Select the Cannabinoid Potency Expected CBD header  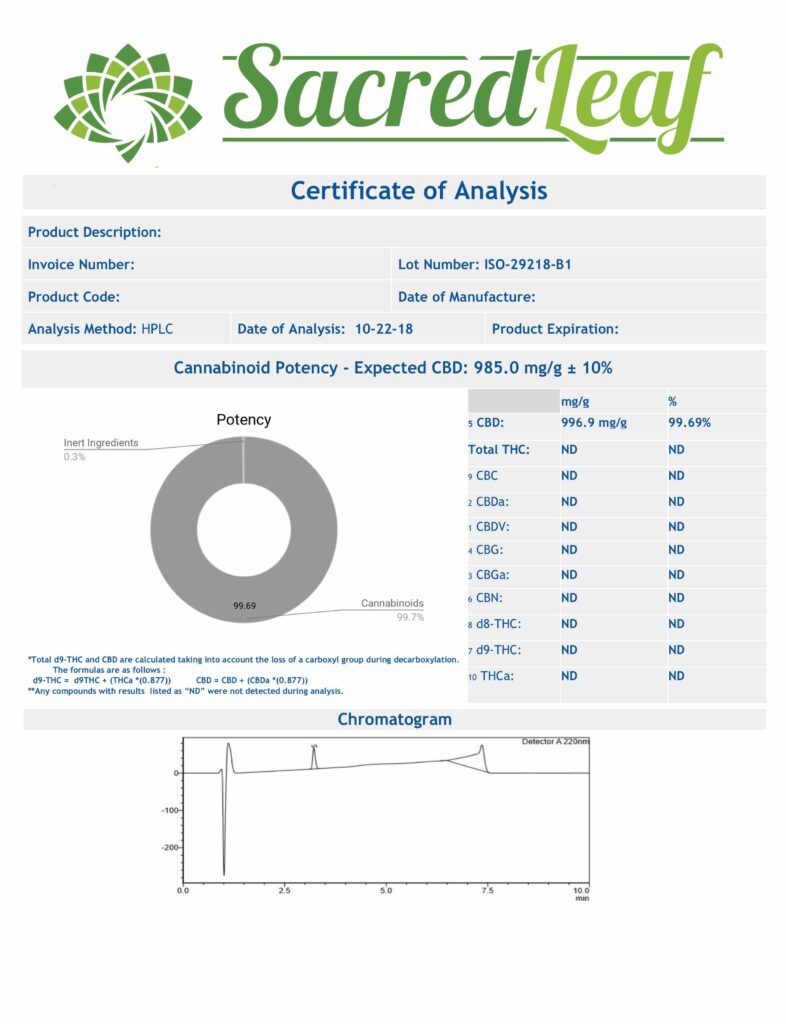click(393, 368)
